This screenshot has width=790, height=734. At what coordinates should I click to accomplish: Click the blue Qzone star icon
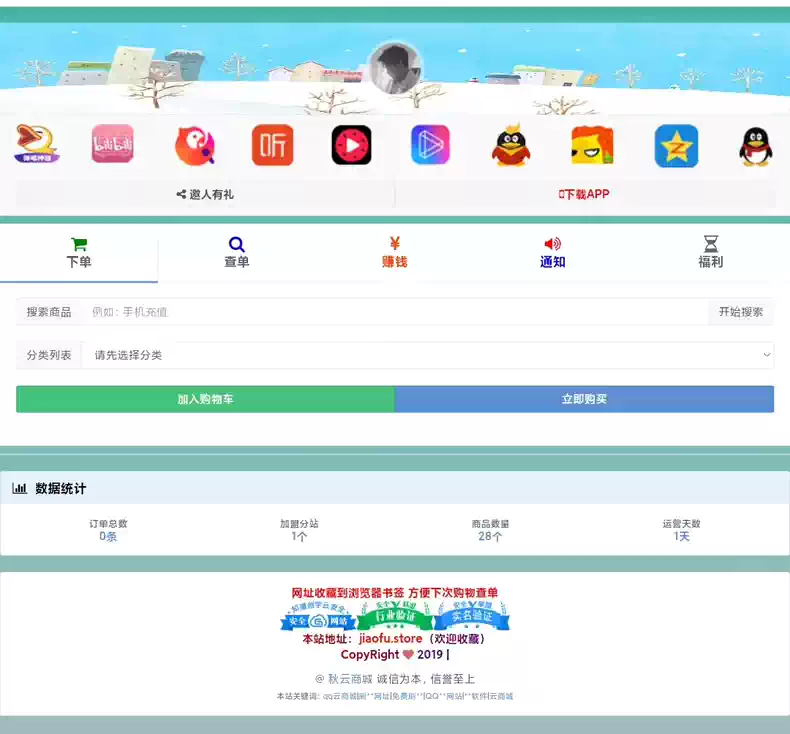tap(676, 146)
